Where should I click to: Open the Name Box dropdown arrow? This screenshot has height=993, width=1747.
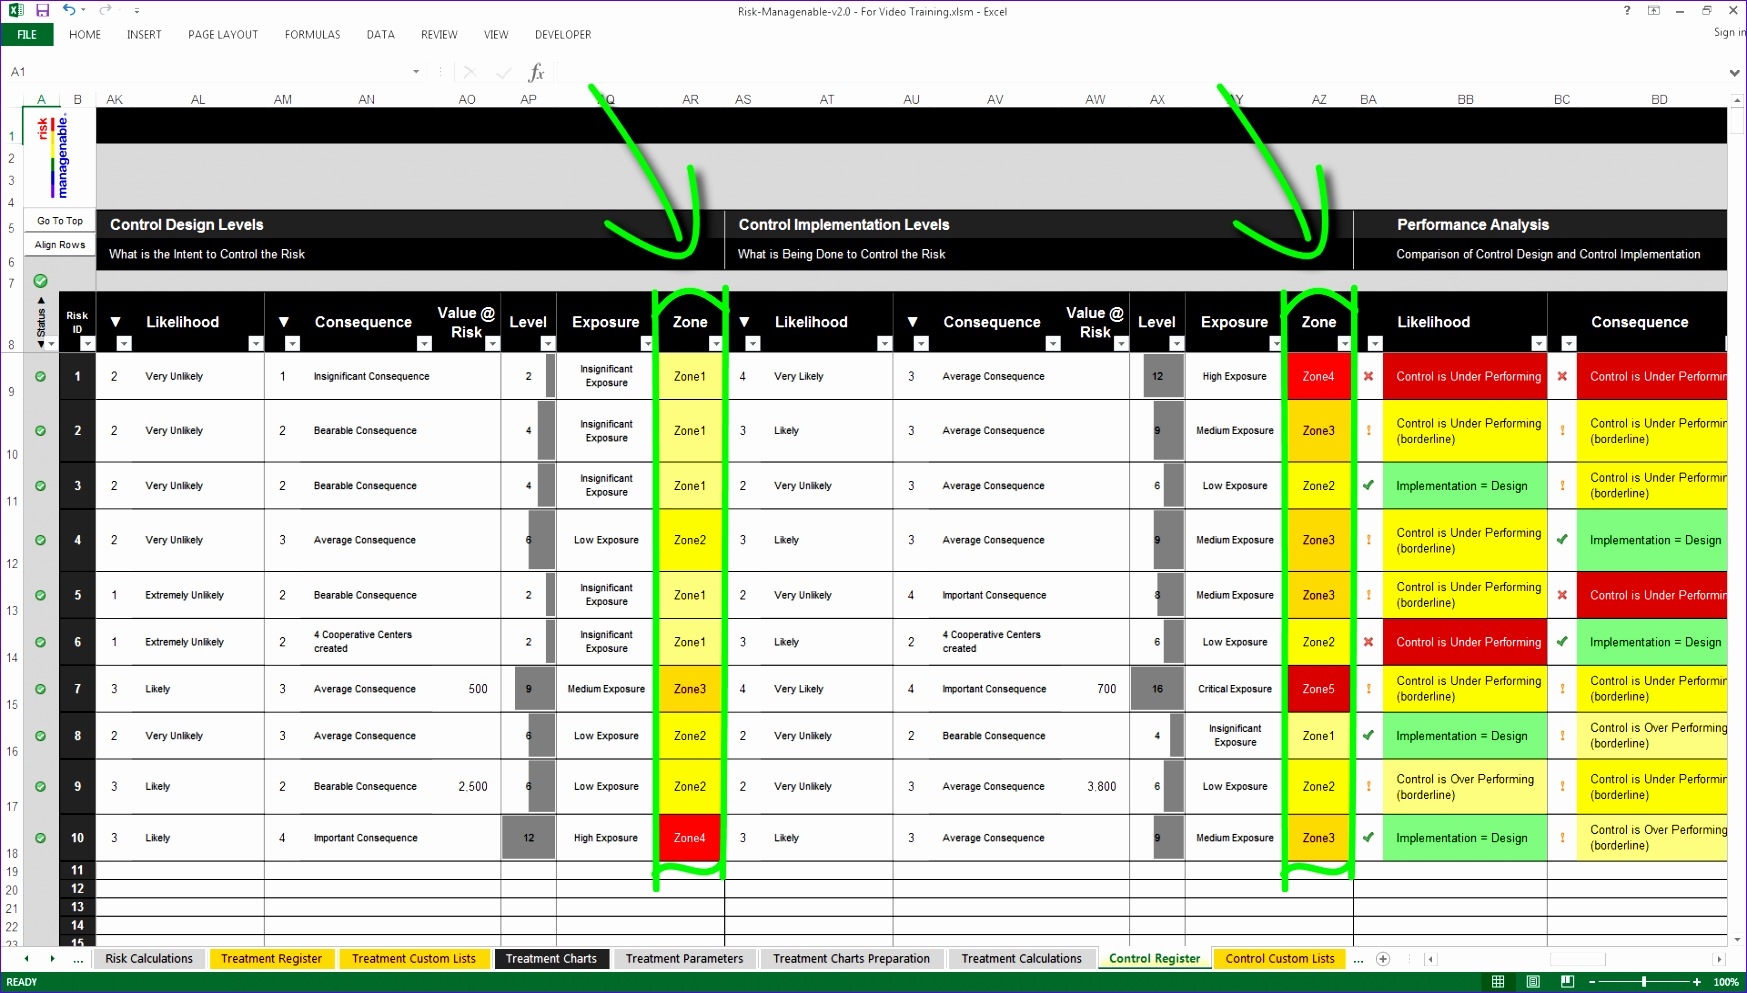(x=415, y=71)
